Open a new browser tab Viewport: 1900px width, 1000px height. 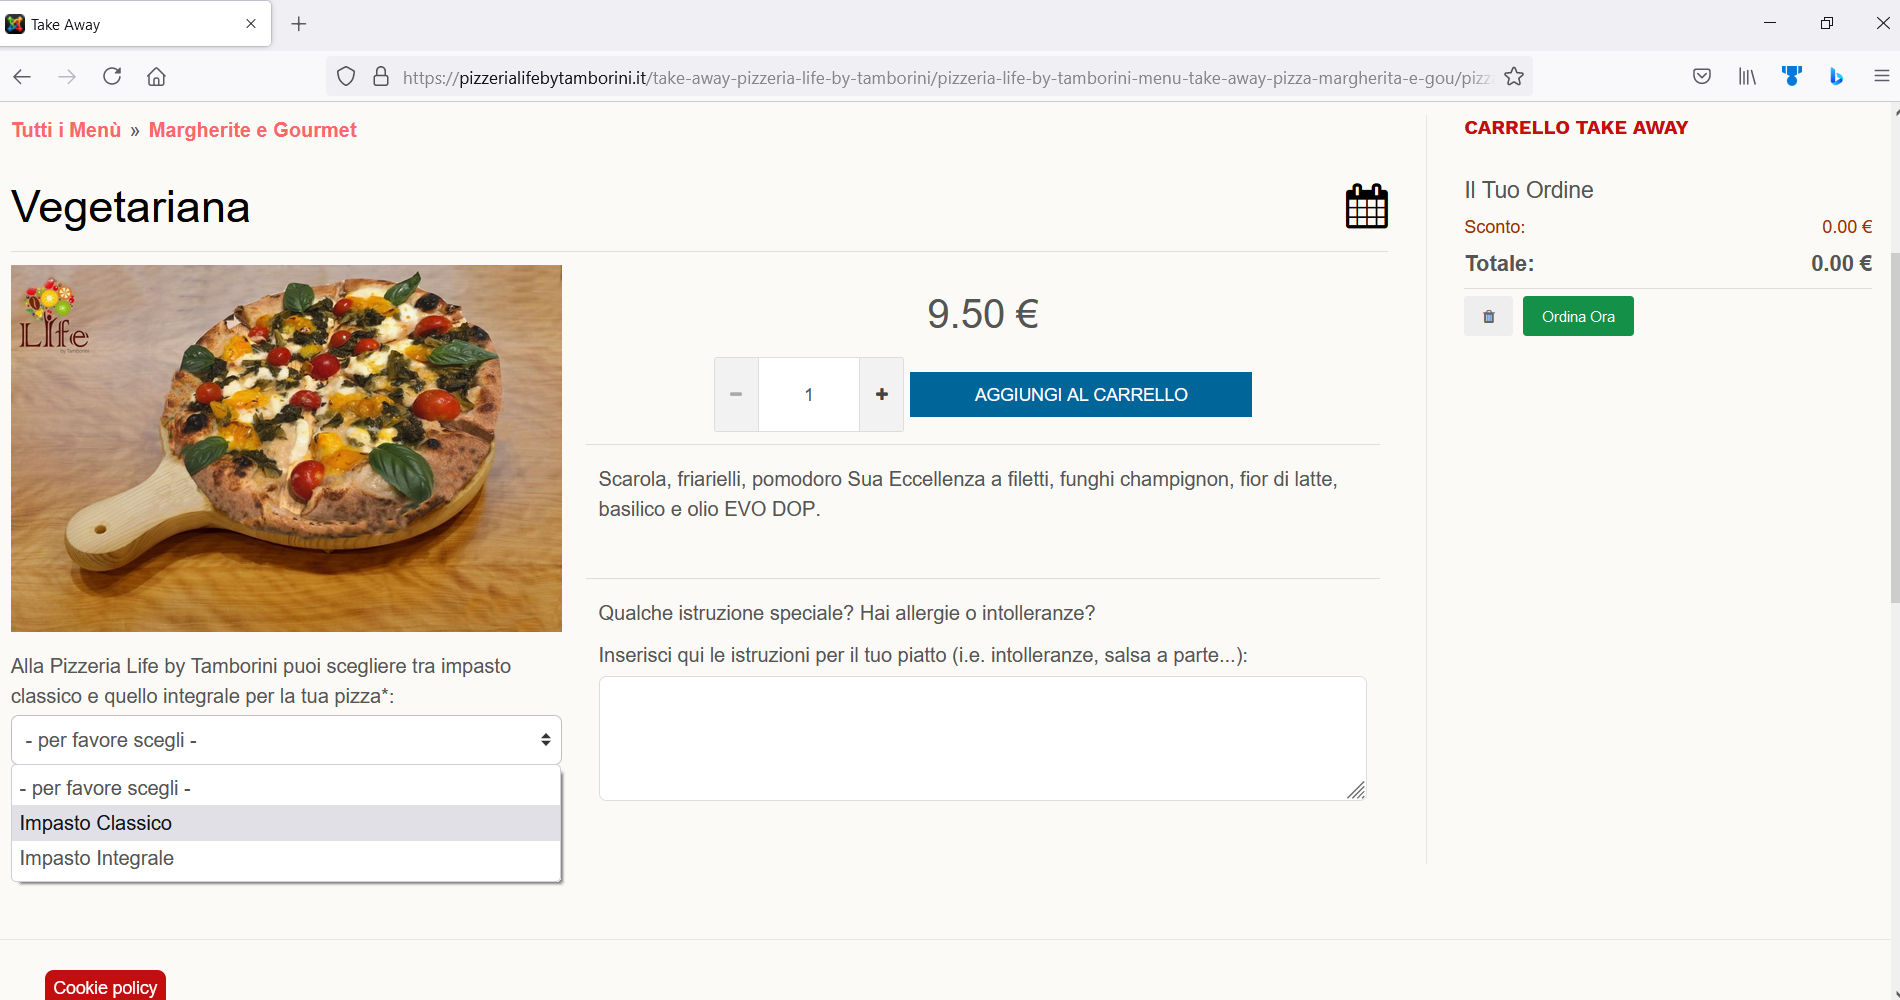point(299,24)
